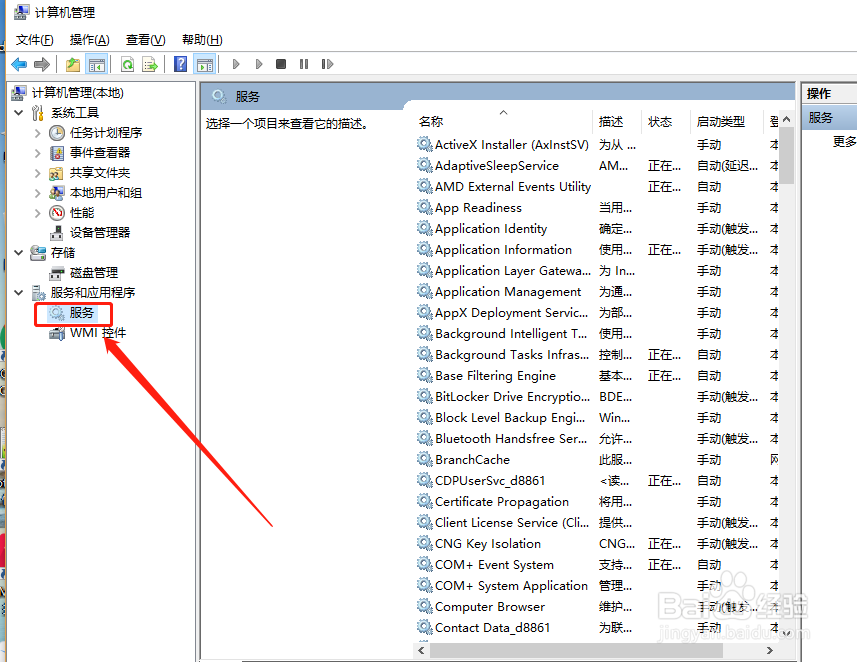This screenshot has width=857, height=662.
Task: Toggle the show/hide console tree icon
Action: [96, 64]
